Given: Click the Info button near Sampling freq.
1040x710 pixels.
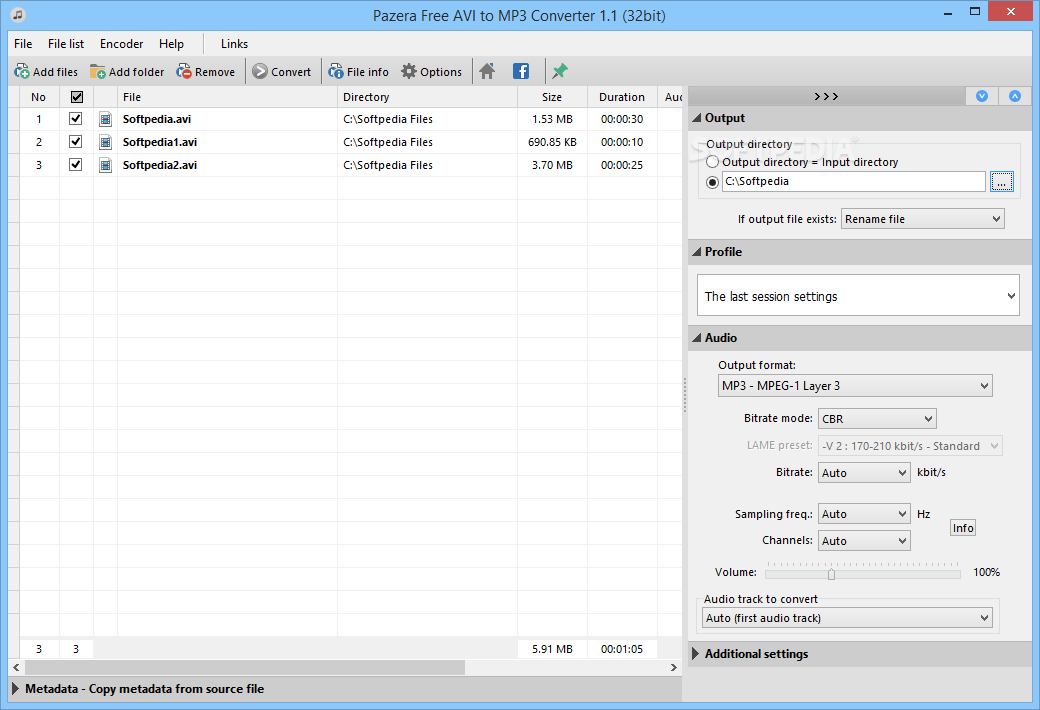Looking at the screenshot, I should click(x=963, y=528).
